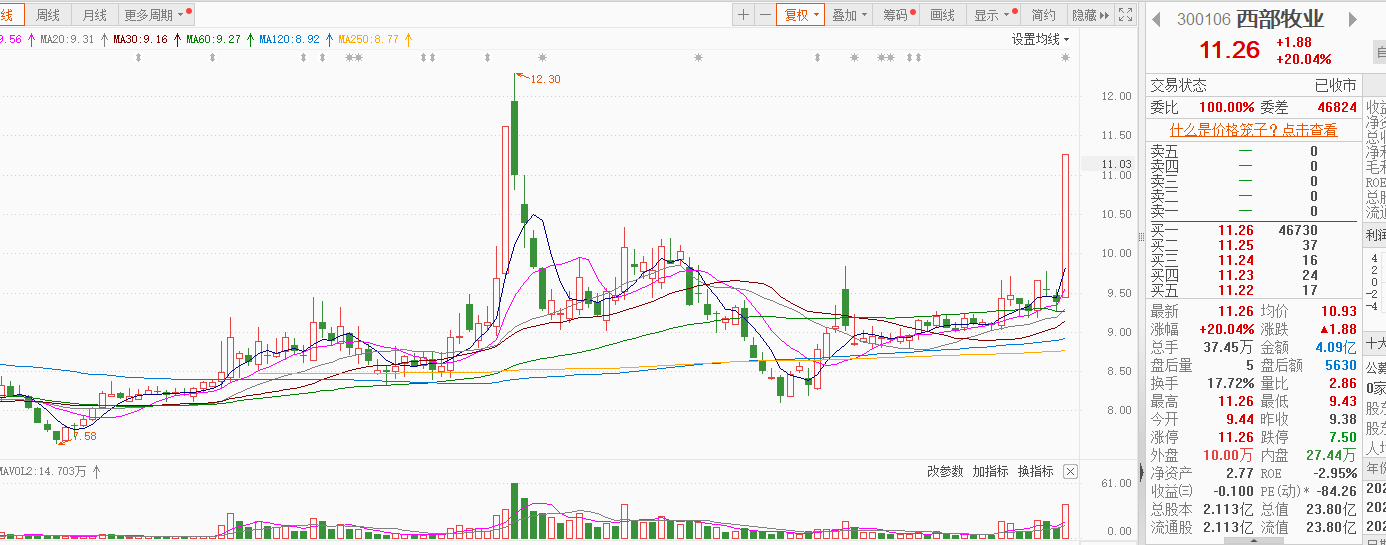Click the 内盘 value 27.44万
1386x545 pixels.
point(1332,455)
